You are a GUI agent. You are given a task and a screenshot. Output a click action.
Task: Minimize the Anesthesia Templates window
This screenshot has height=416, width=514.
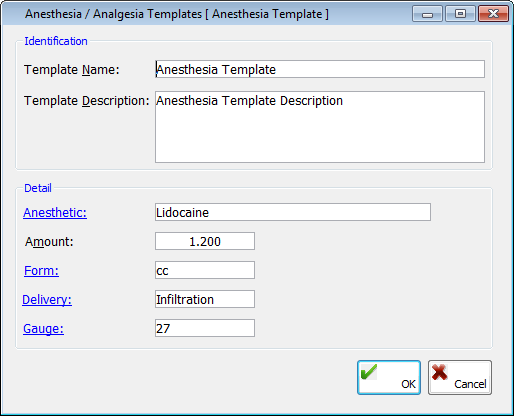pos(427,14)
